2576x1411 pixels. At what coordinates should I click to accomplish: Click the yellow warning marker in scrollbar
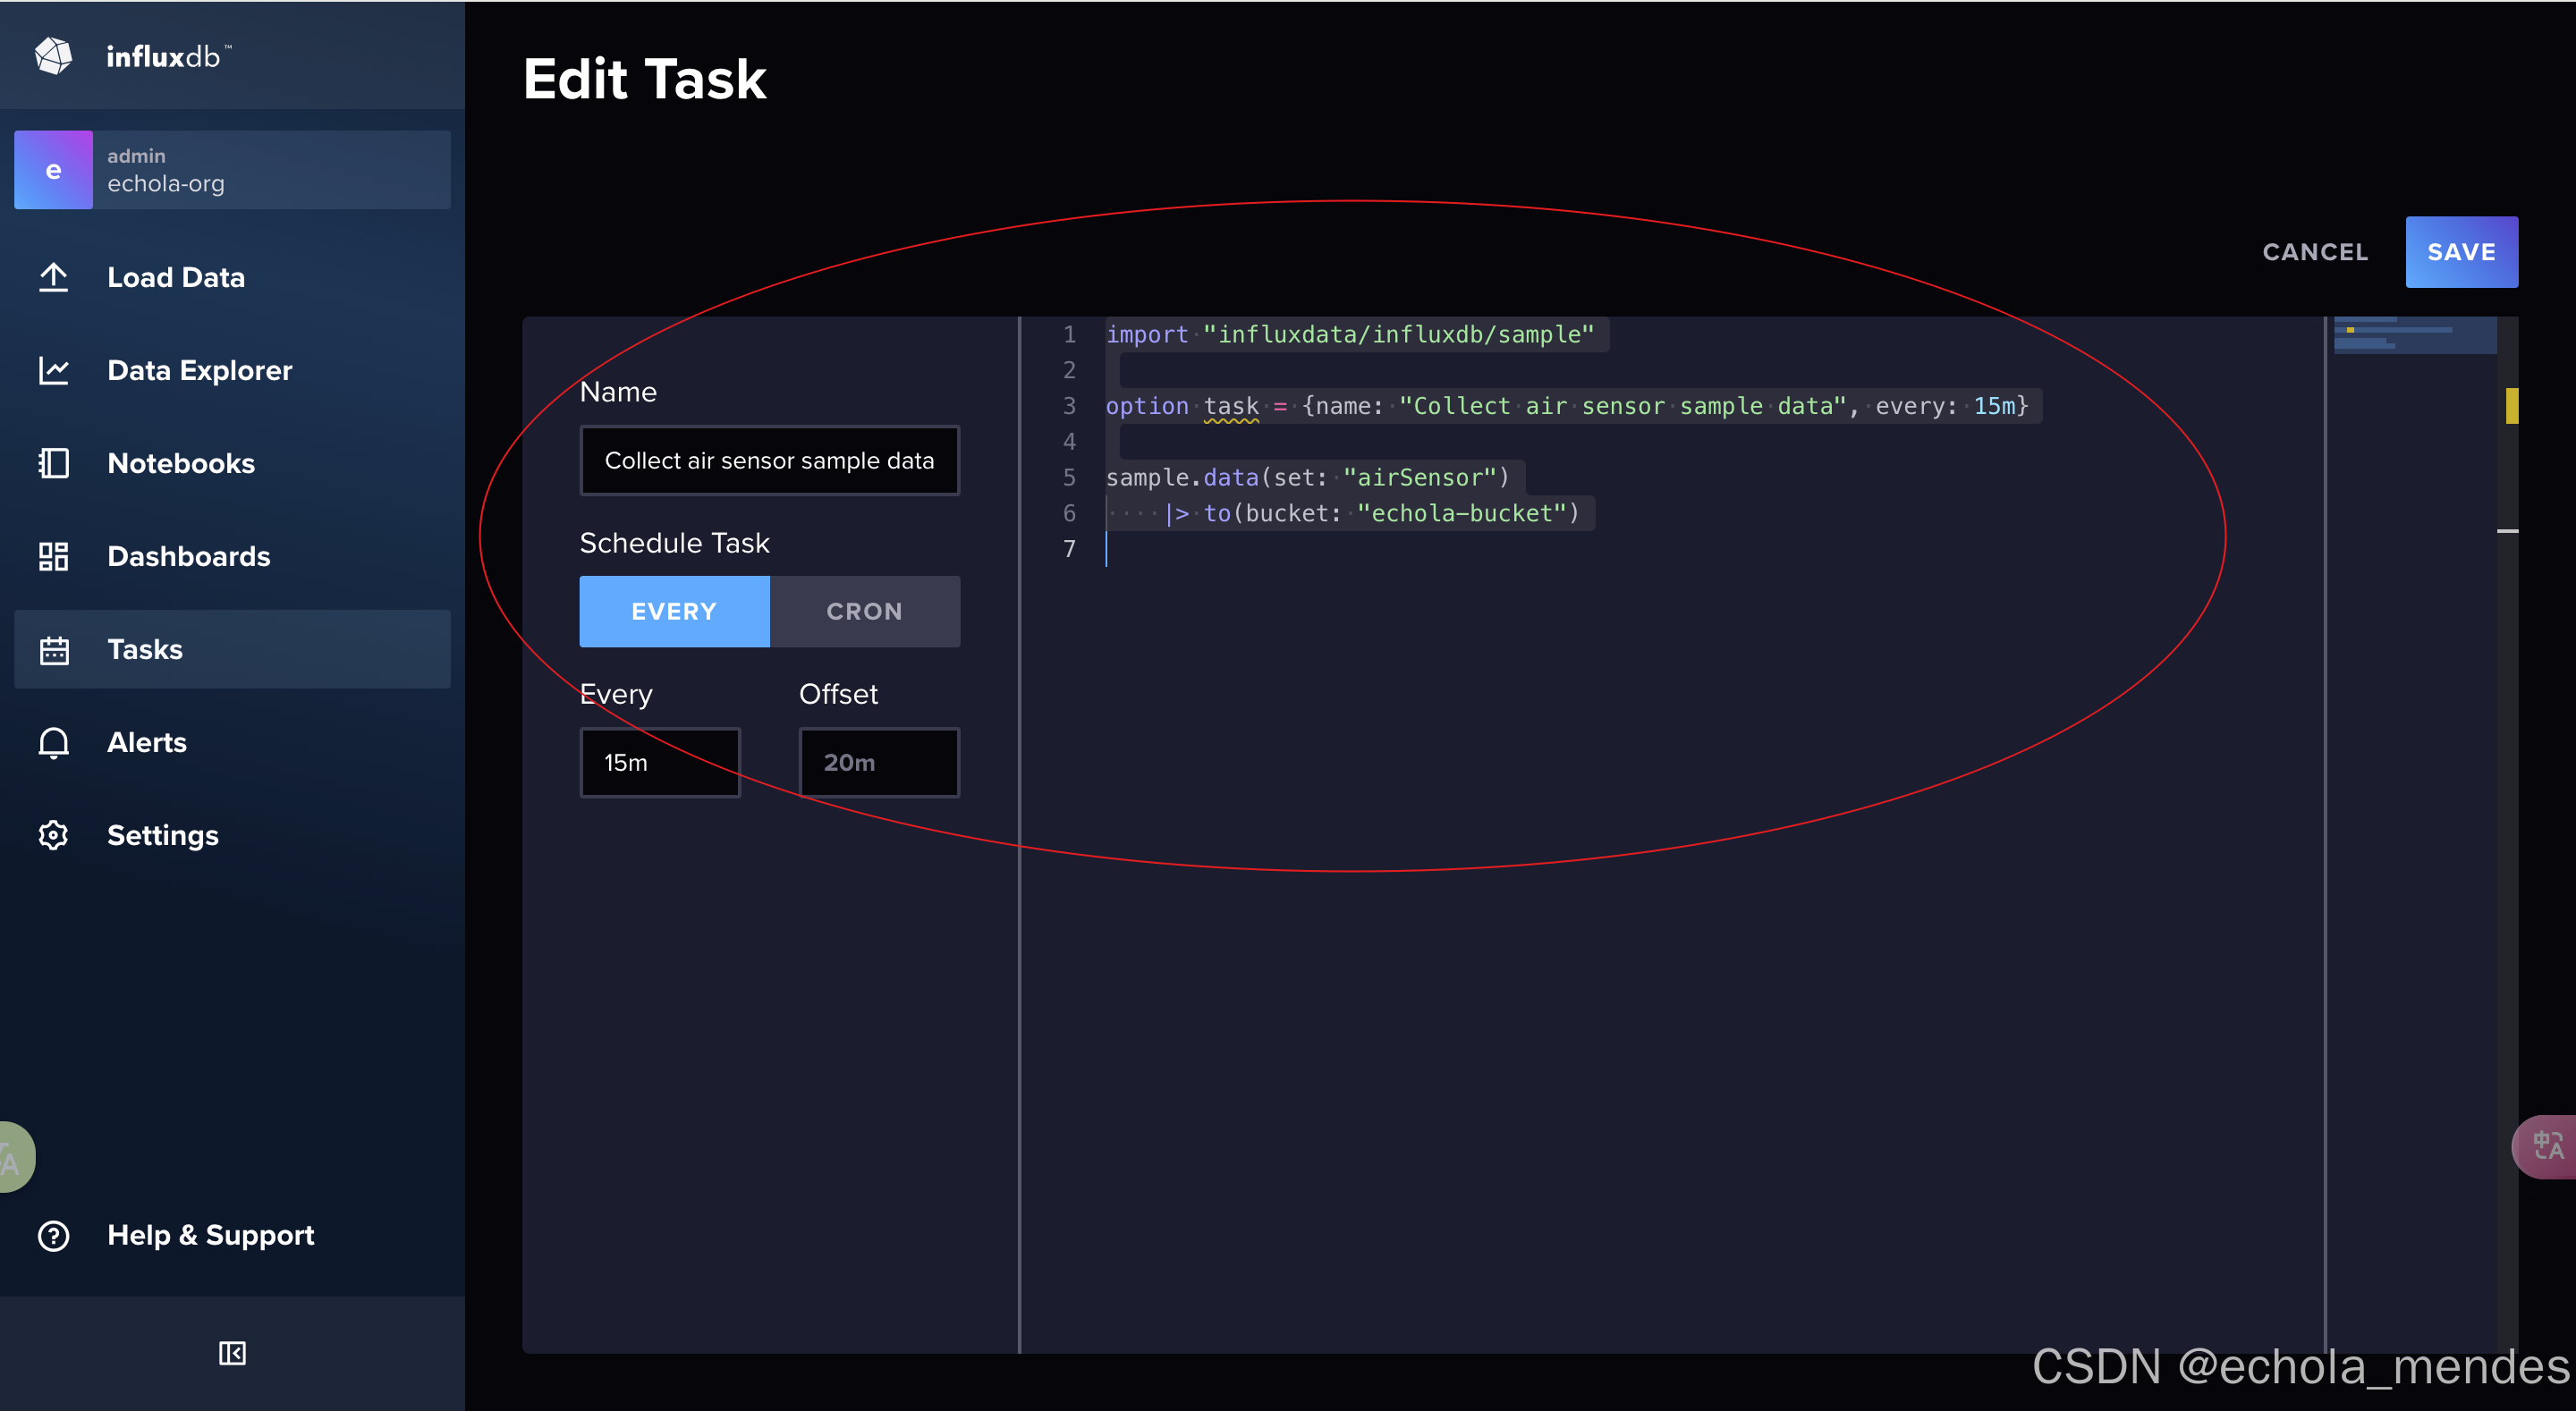click(x=2511, y=405)
